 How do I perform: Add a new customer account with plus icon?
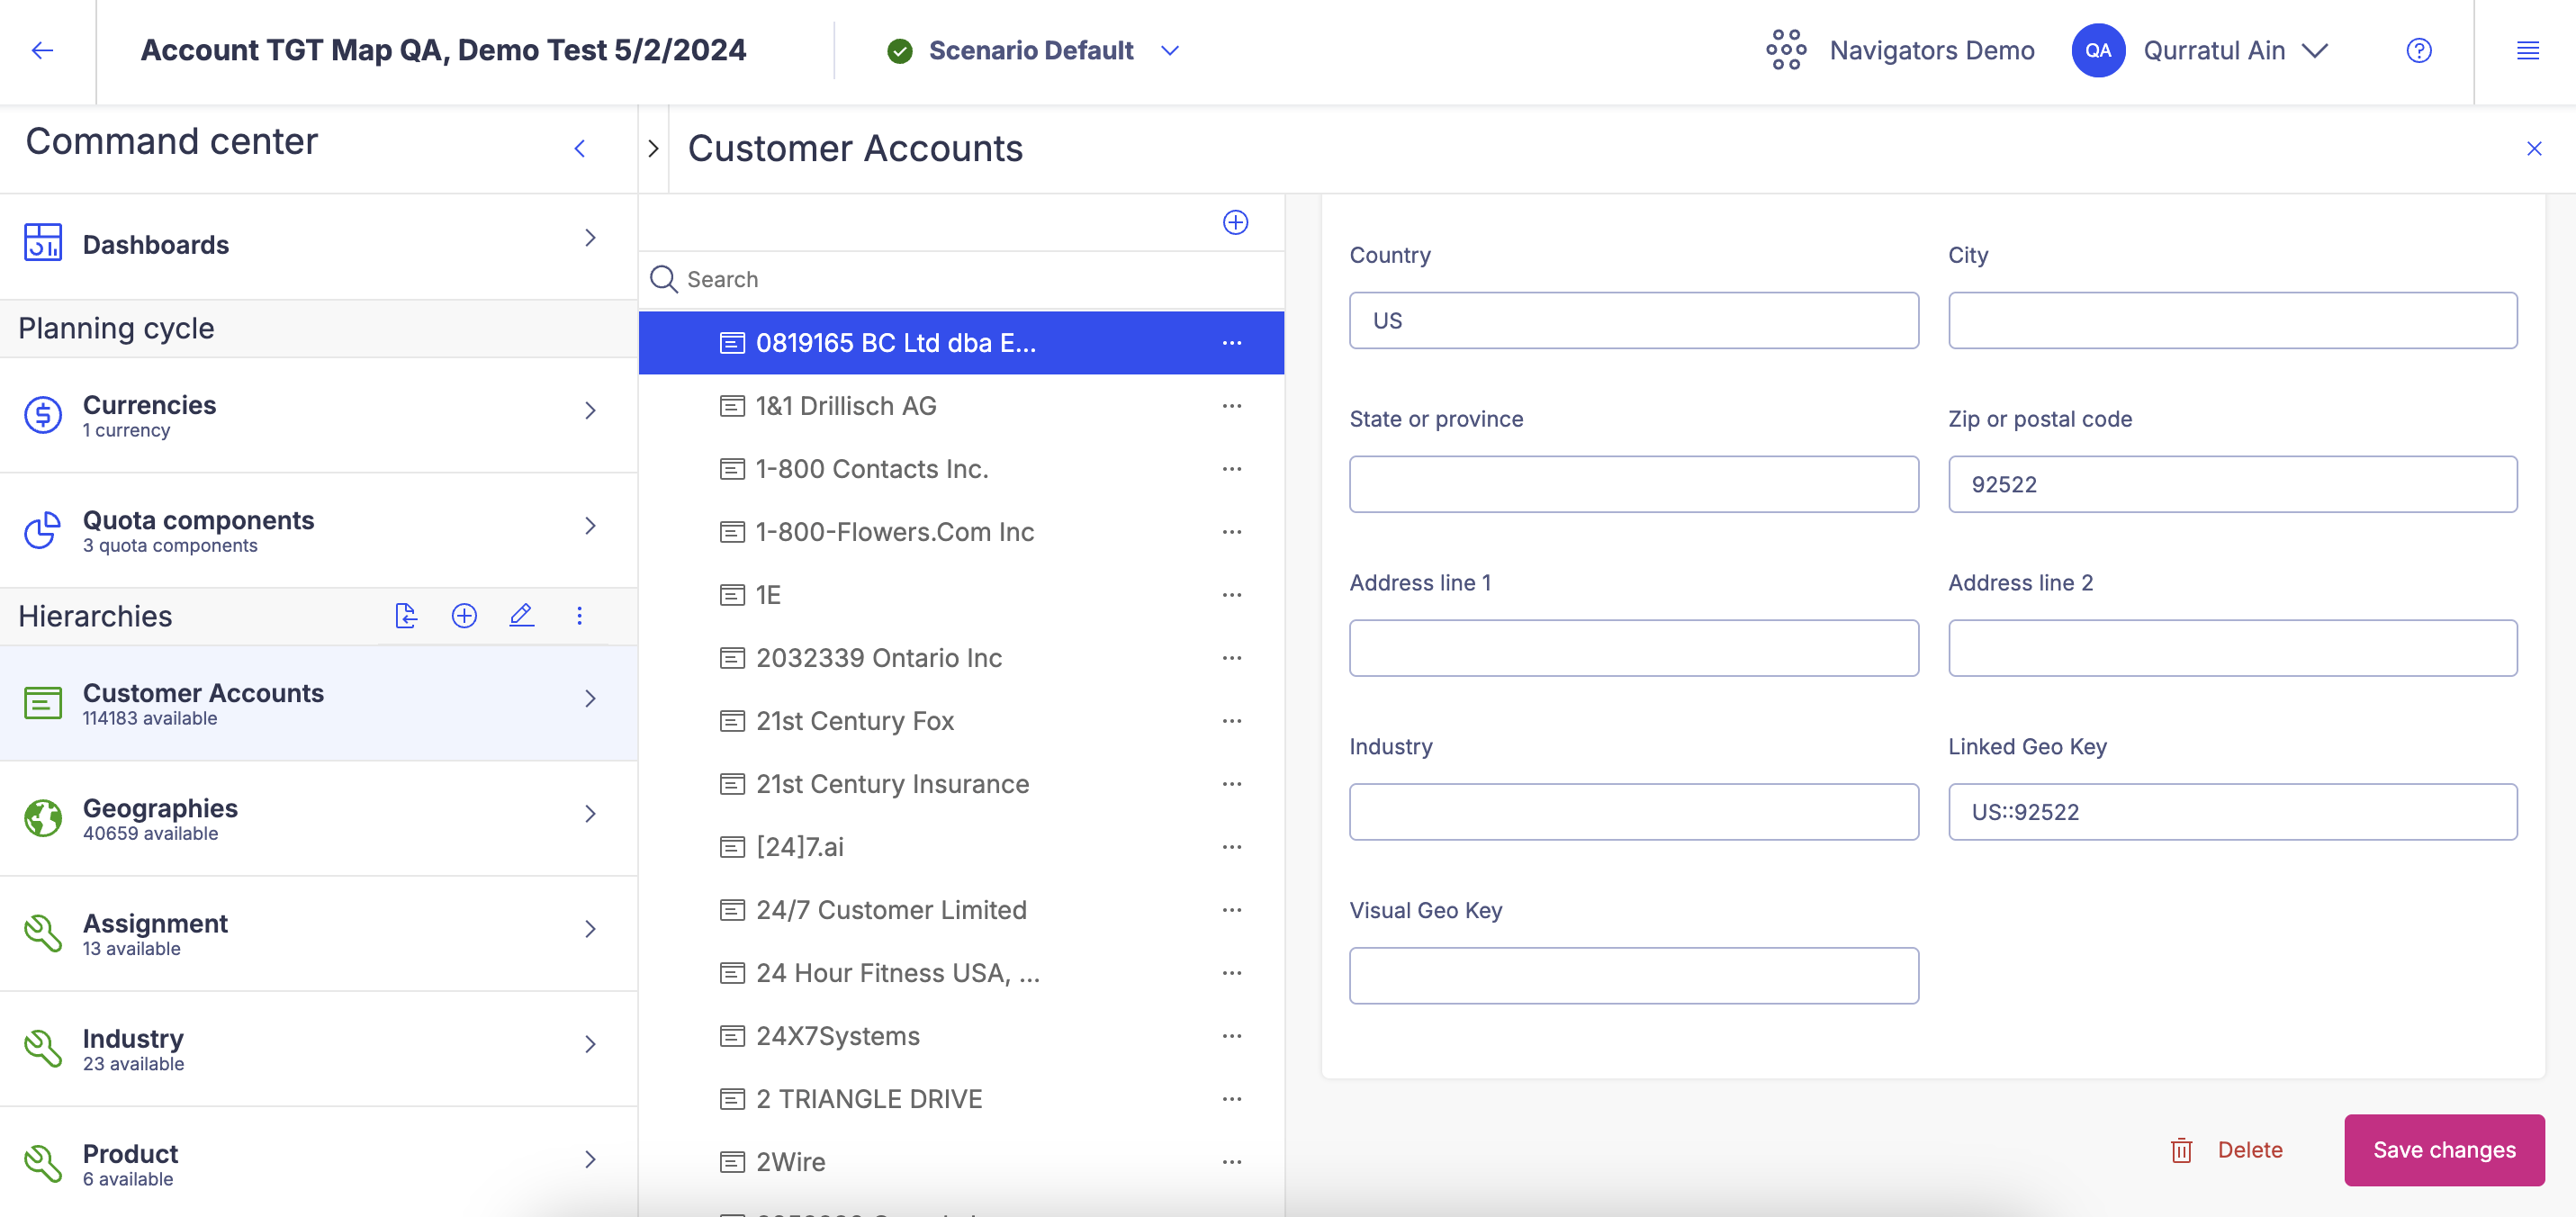pyautogui.click(x=1235, y=222)
